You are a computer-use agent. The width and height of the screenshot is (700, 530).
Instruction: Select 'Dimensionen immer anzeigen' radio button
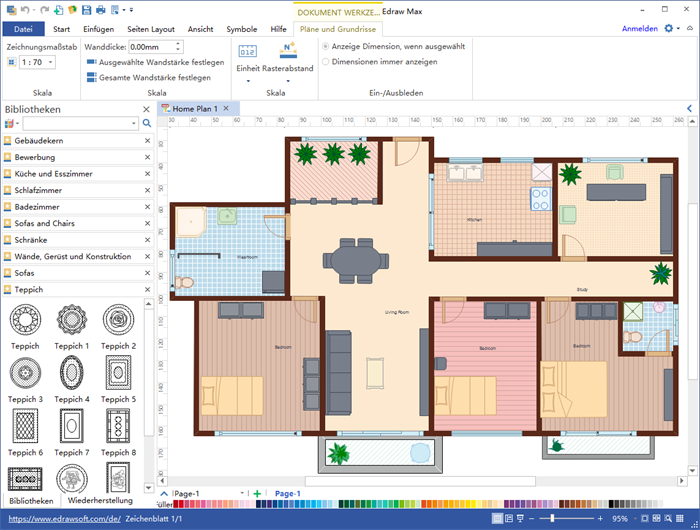(x=326, y=61)
